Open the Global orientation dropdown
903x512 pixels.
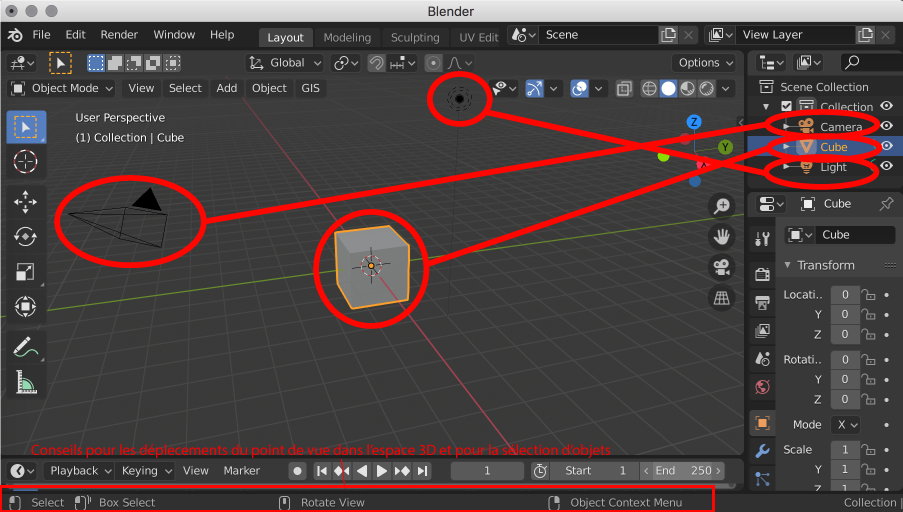284,63
